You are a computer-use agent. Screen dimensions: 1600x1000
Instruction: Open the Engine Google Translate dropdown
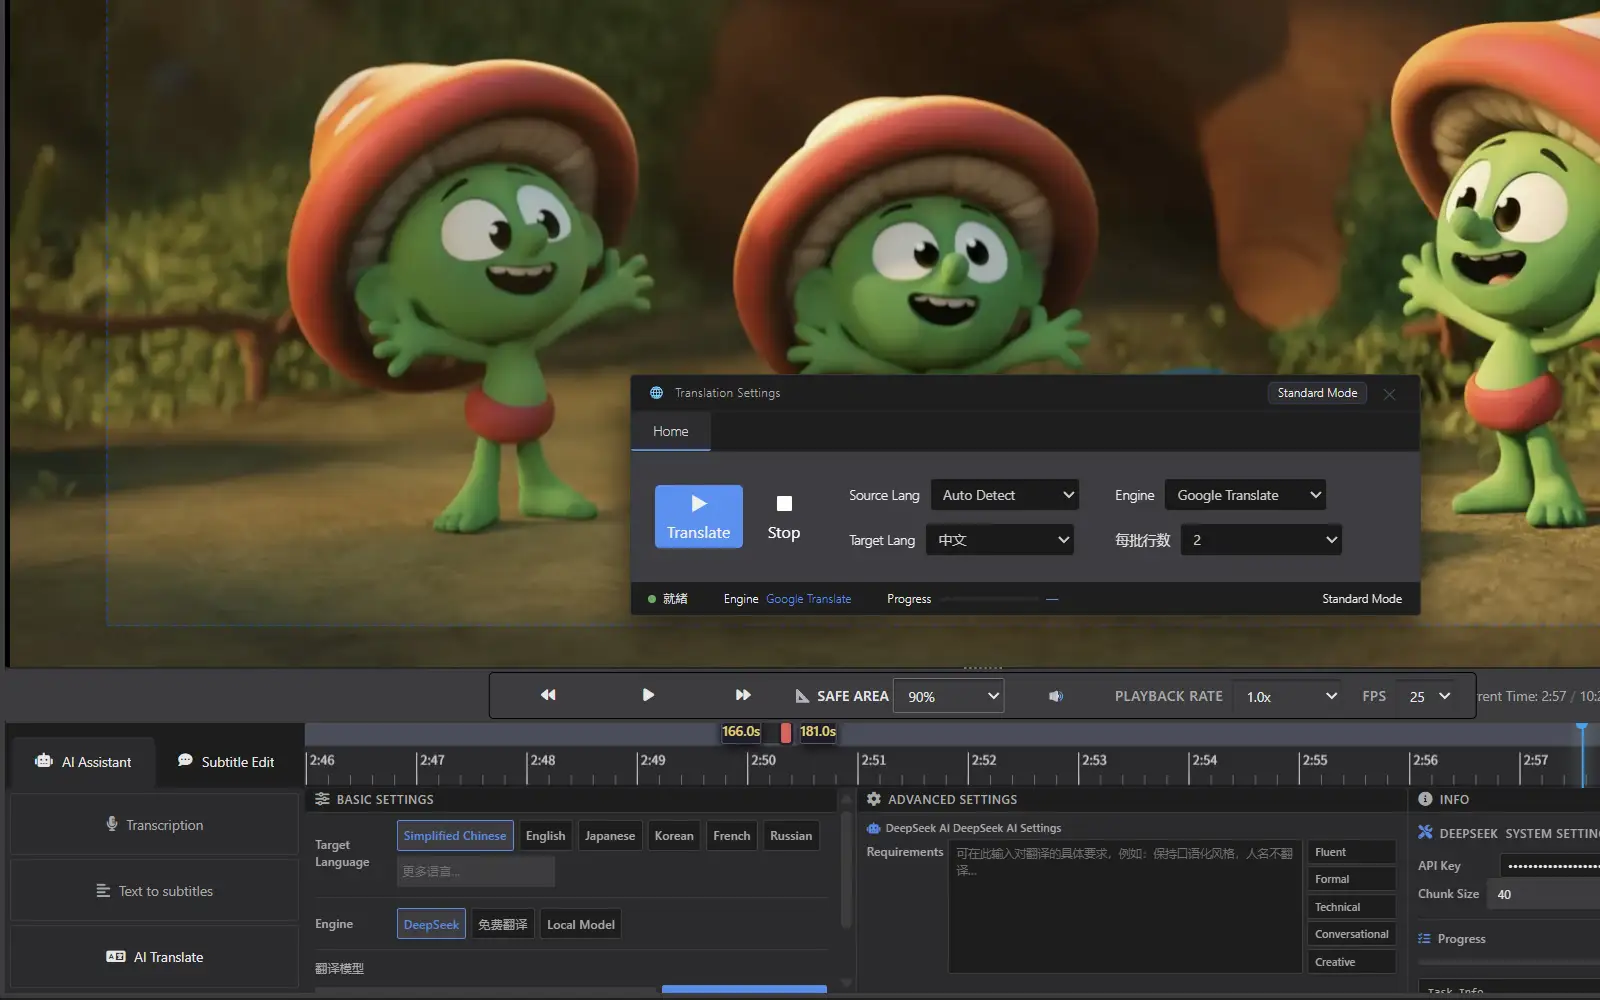pyautogui.click(x=1246, y=495)
